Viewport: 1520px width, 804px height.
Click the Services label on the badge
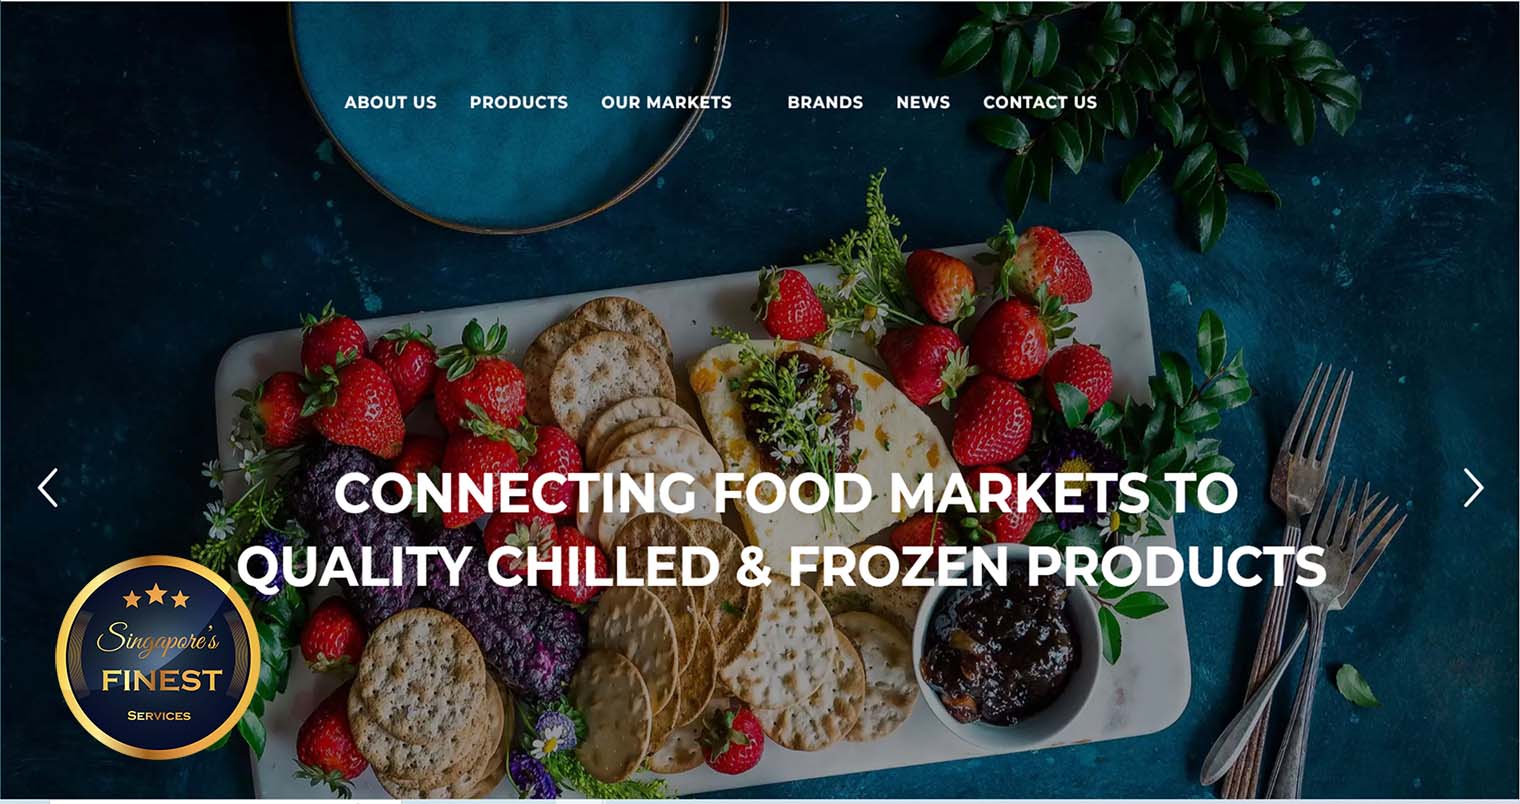(158, 715)
